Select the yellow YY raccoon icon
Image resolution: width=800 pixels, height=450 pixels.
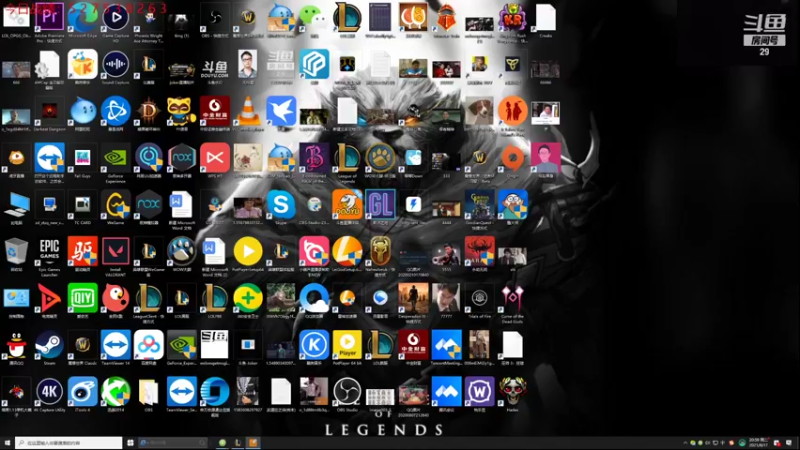pos(182,111)
